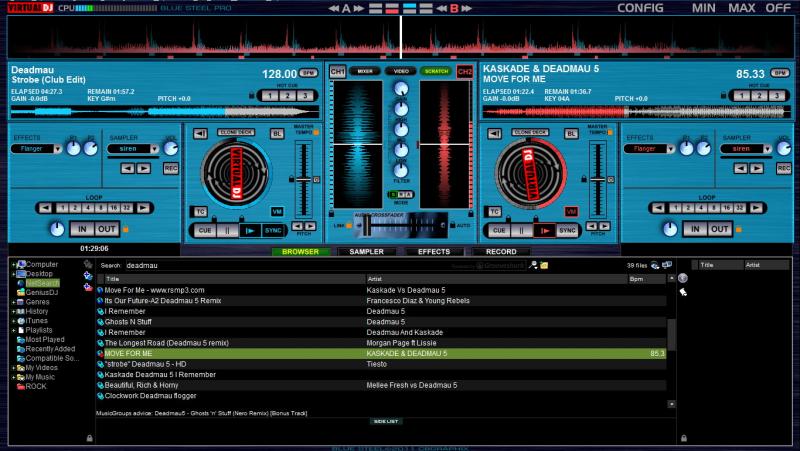Toggle right deck Master Tempo indicator

[610, 133]
